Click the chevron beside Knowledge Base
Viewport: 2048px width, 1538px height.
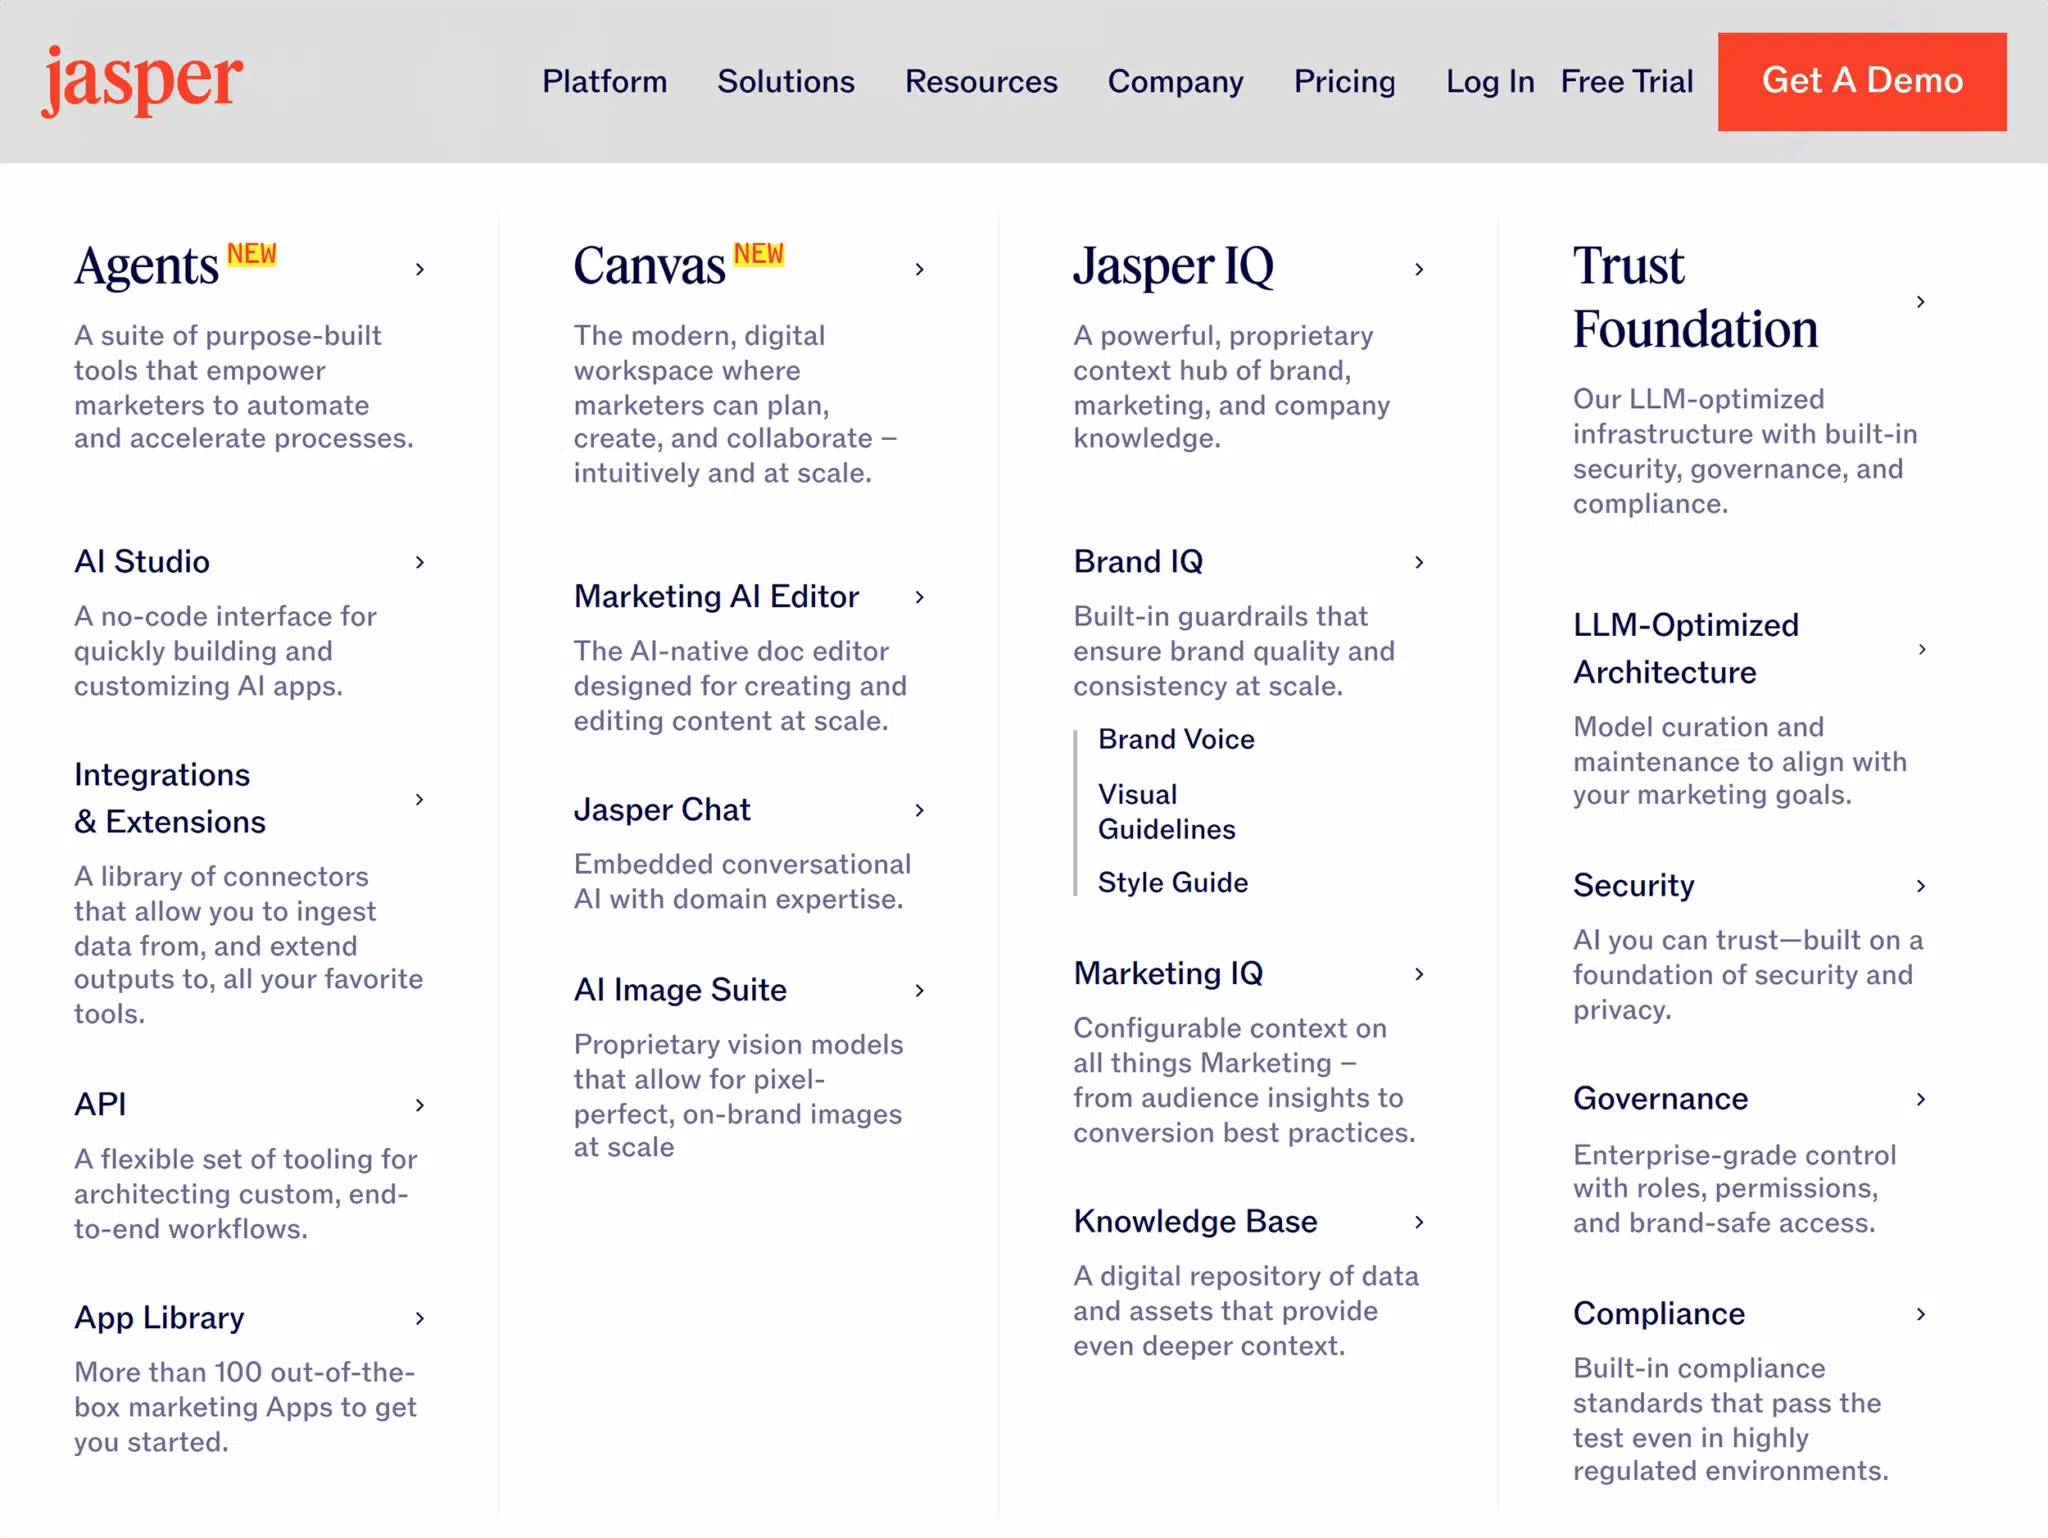coord(1419,1222)
